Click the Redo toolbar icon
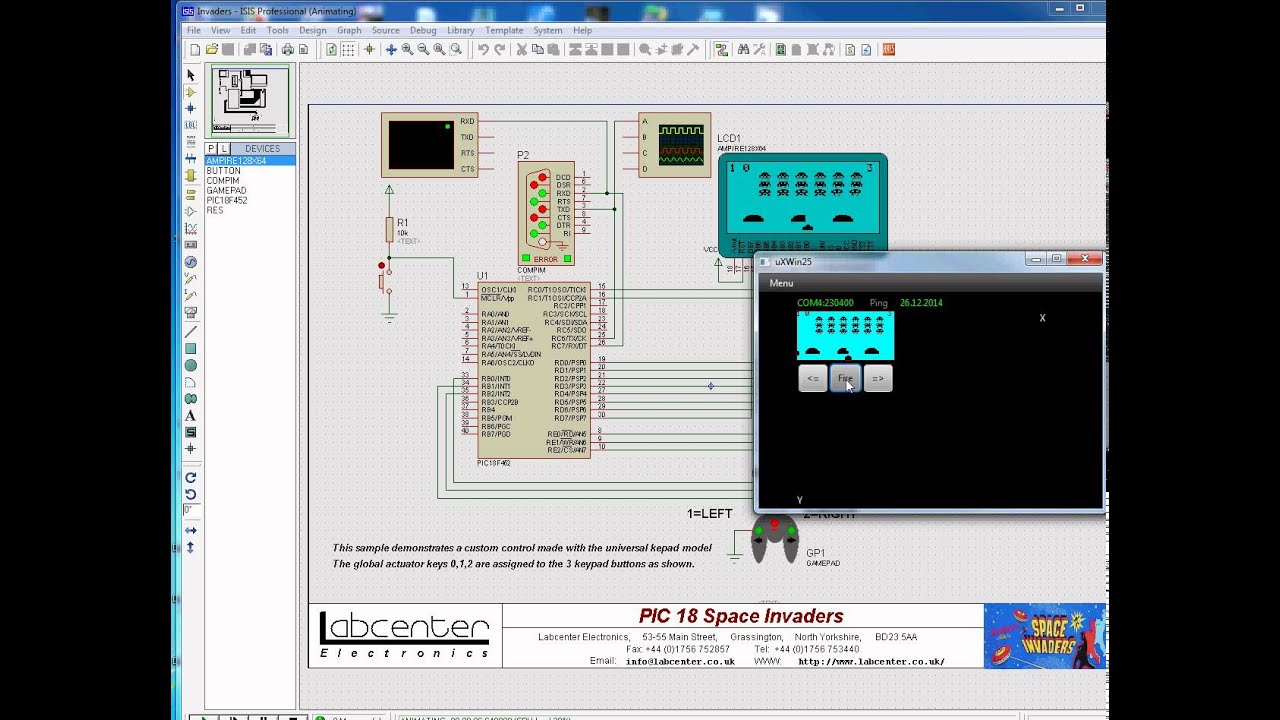 [x=499, y=49]
